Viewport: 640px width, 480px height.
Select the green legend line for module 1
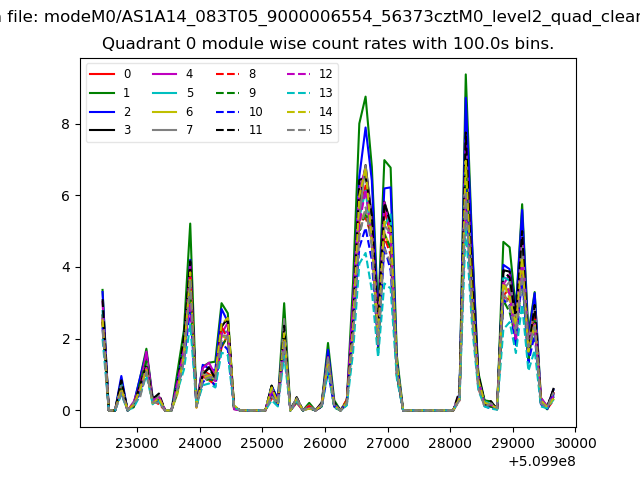101,93
